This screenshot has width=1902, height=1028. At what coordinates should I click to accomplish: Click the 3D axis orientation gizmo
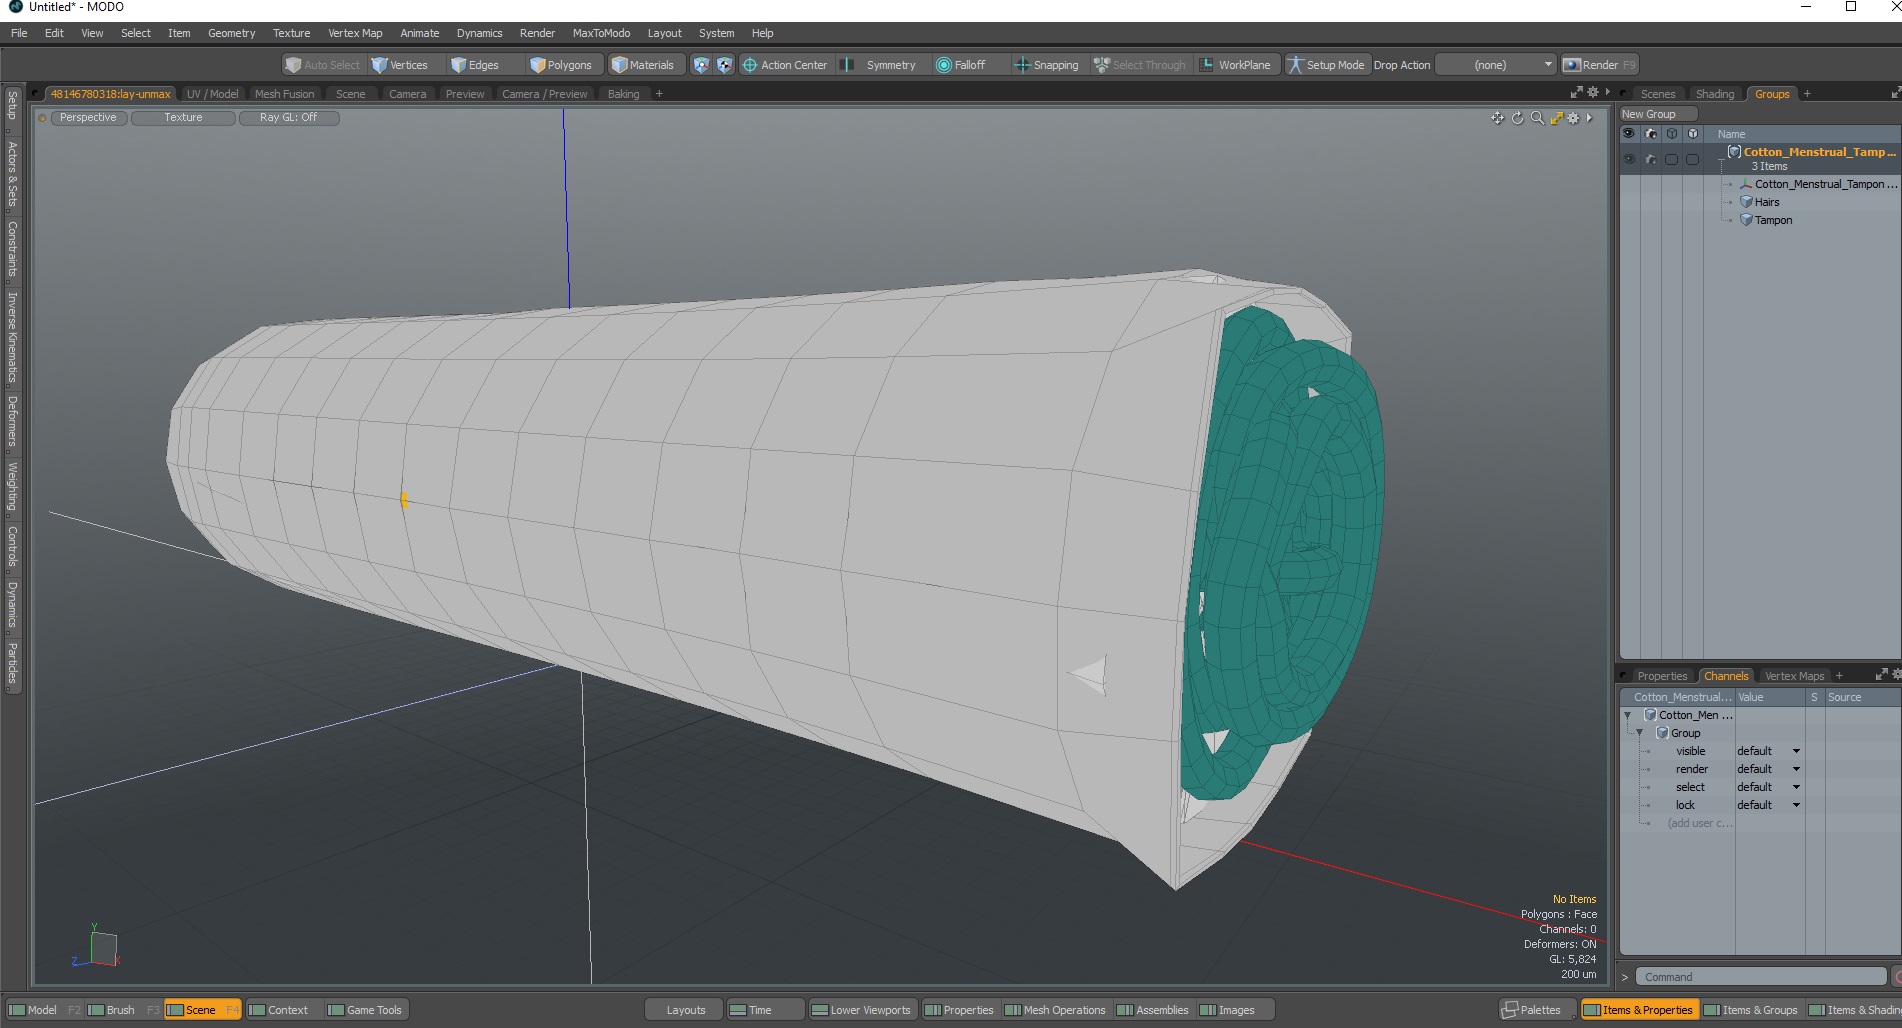(97, 946)
